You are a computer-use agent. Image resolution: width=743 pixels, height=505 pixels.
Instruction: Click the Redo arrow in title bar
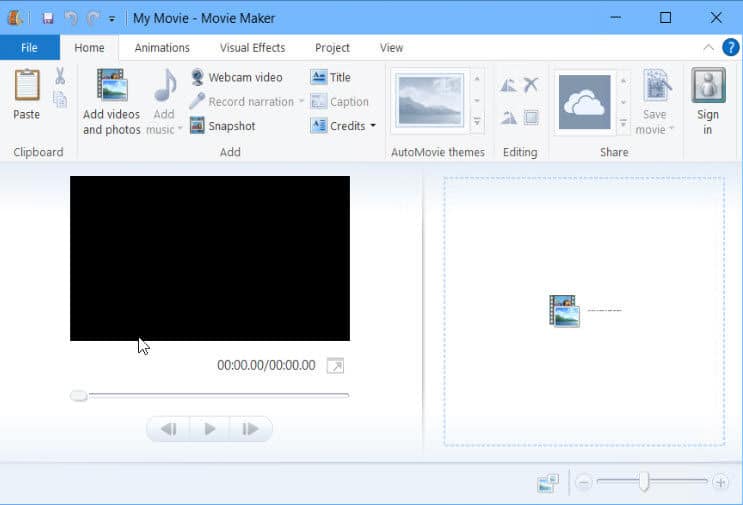pyautogui.click(x=93, y=18)
